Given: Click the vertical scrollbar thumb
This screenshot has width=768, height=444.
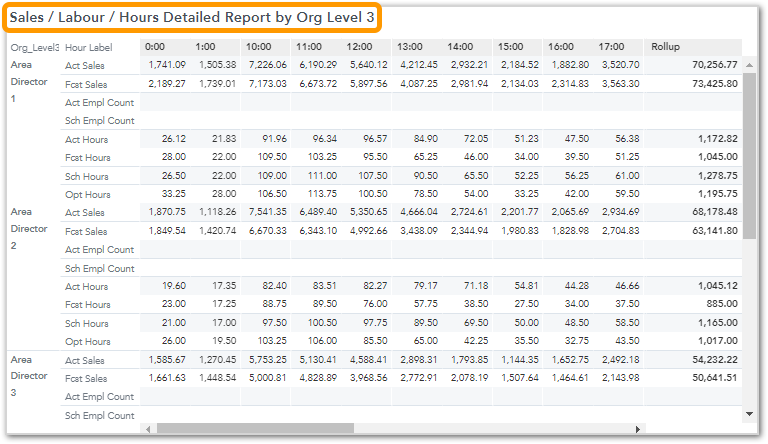Looking at the screenshot, I should tap(749, 155).
